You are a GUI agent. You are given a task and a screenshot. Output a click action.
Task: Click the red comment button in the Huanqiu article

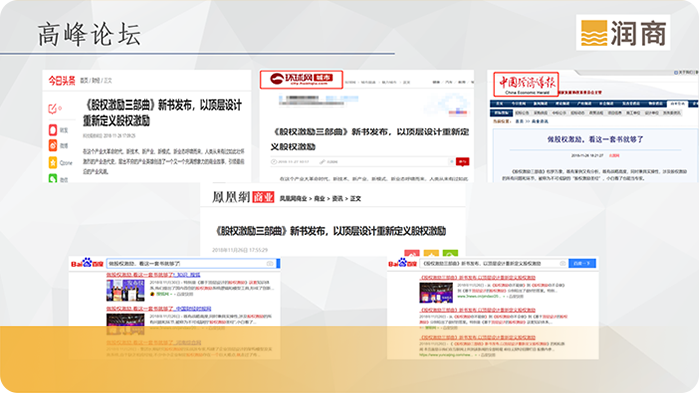[462, 161]
